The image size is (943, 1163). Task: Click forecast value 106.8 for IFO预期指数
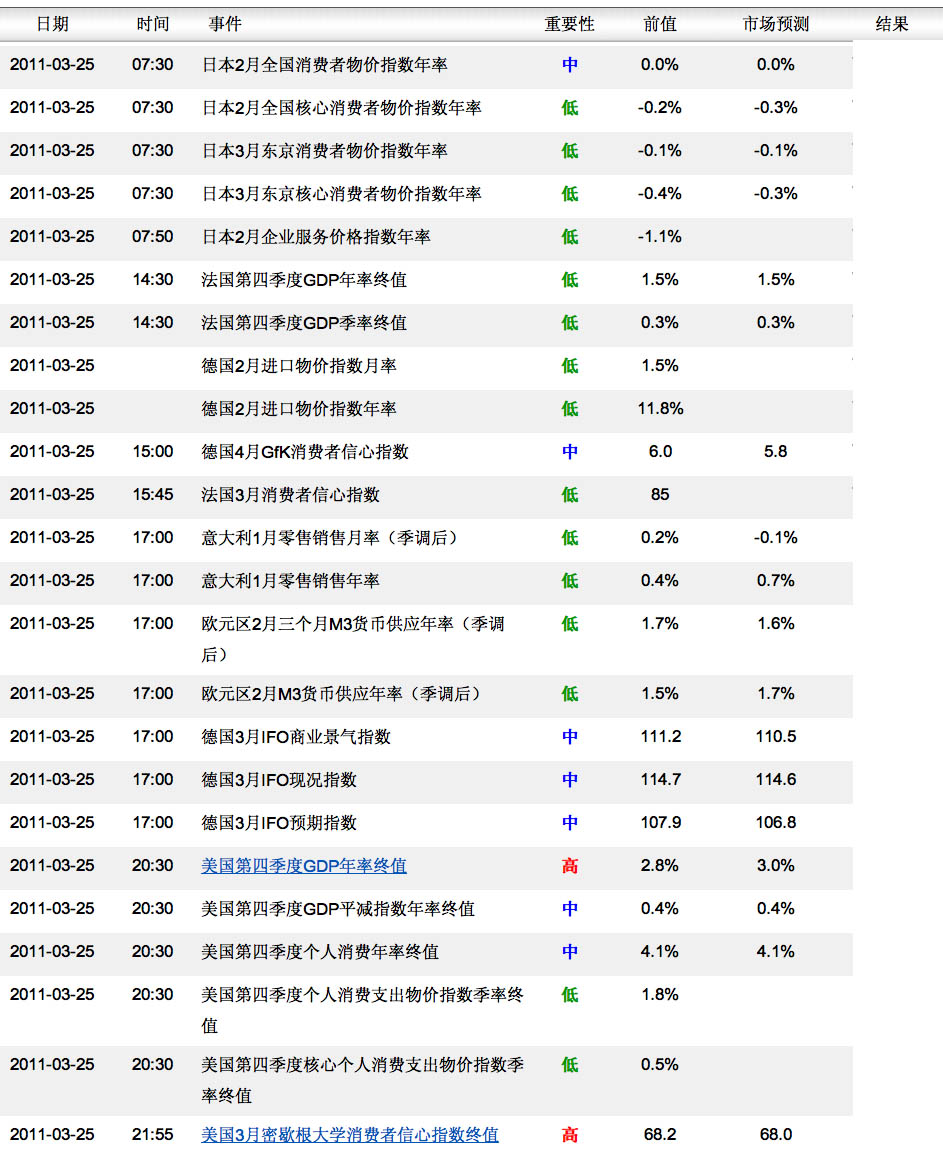775,823
